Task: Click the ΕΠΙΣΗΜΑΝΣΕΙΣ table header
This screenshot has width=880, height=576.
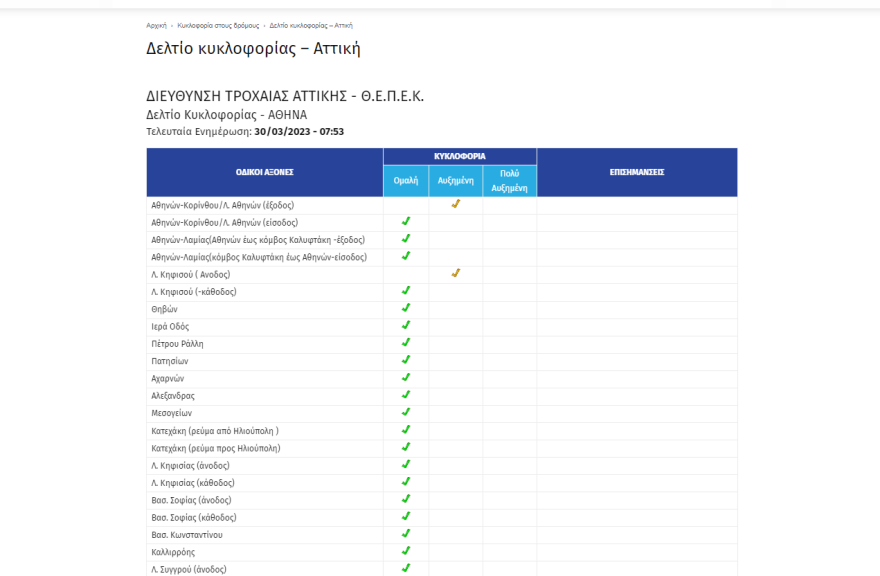Action: (637, 172)
